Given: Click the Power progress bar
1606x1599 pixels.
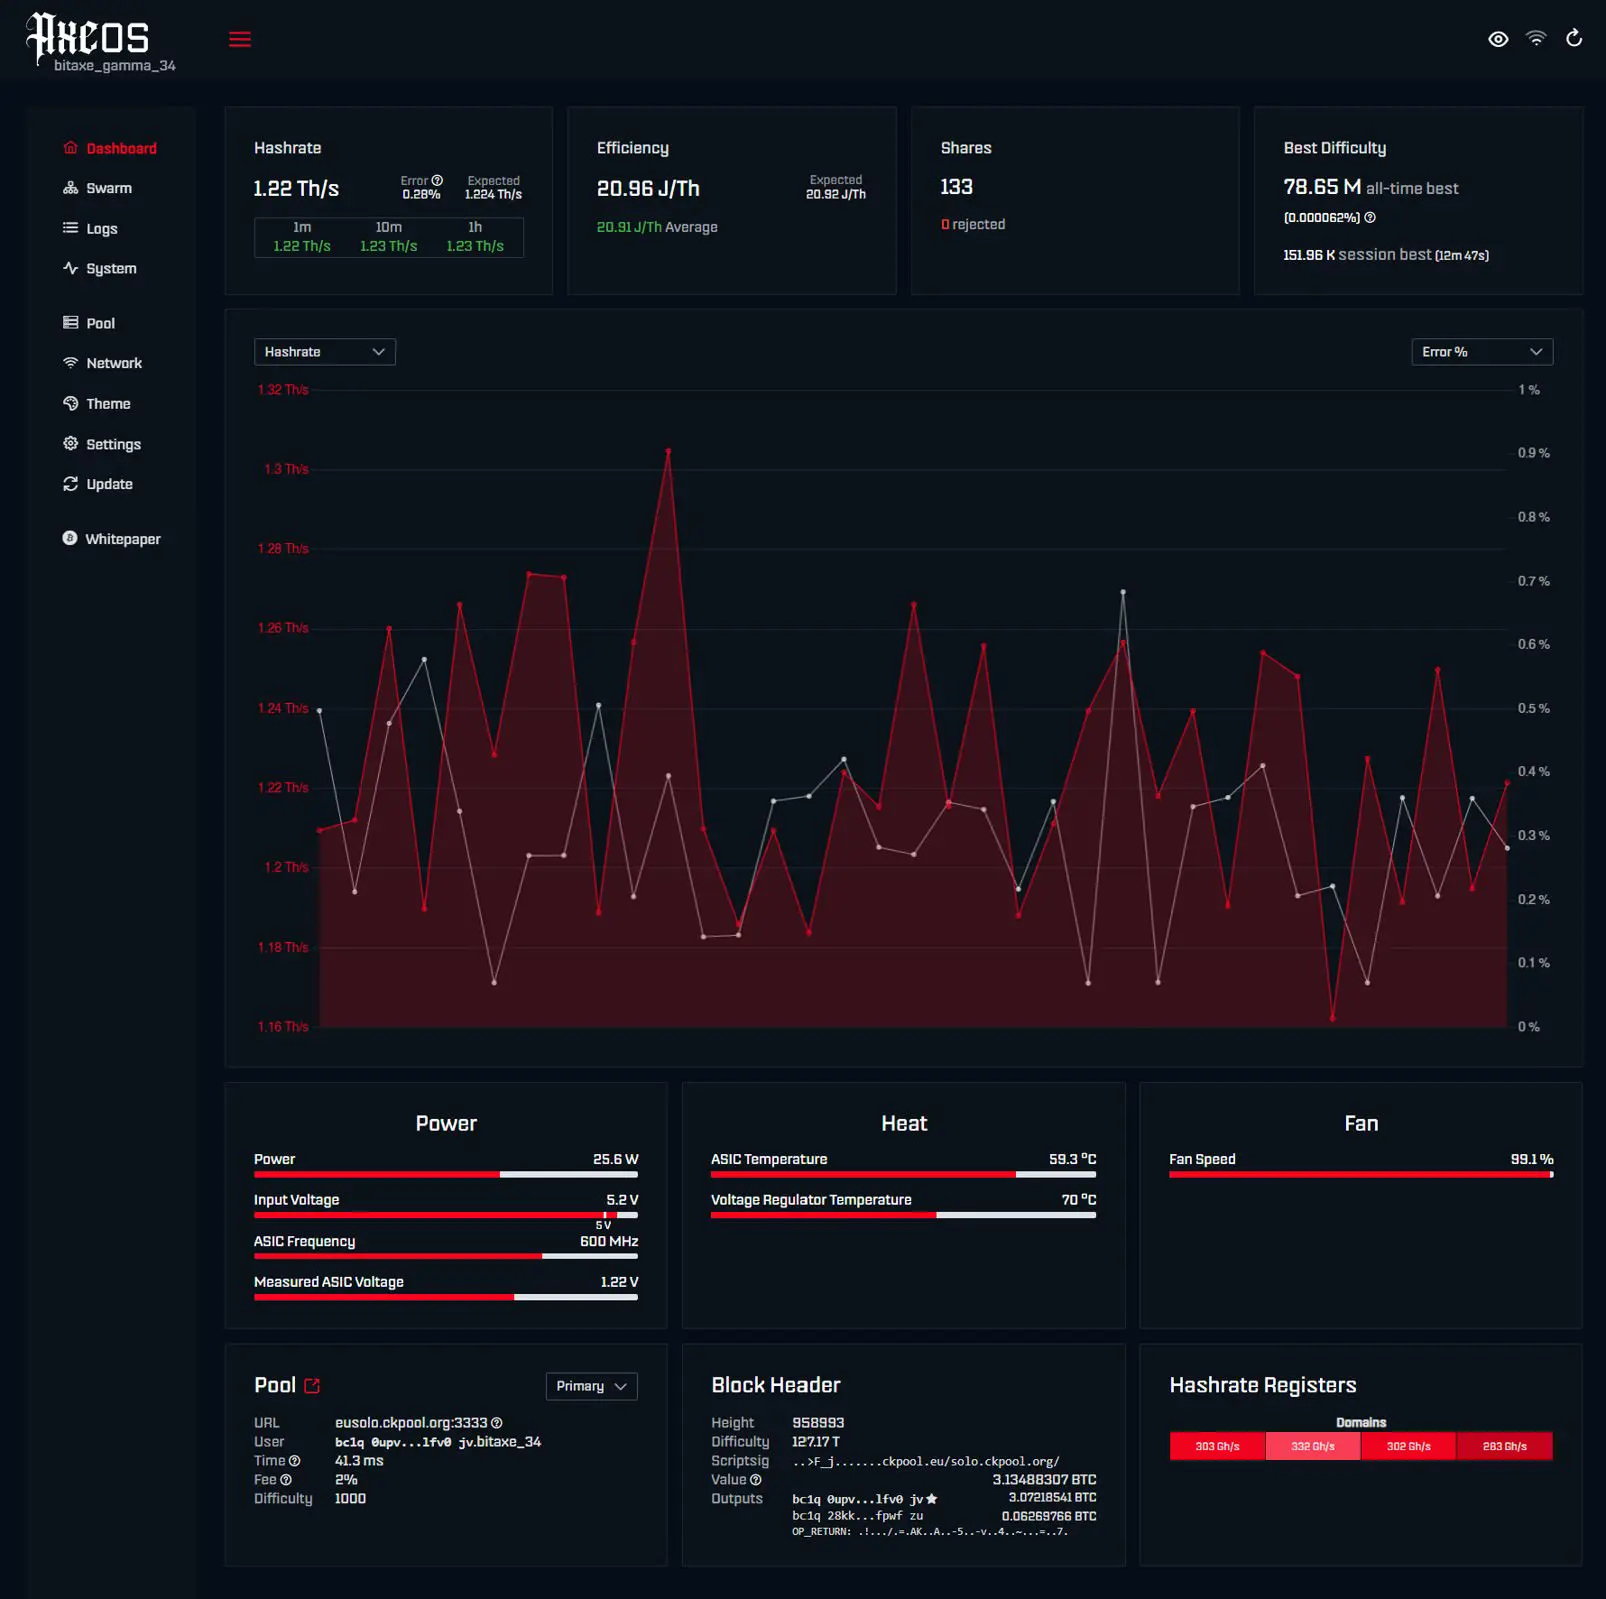Looking at the screenshot, I should [446, 1175].
